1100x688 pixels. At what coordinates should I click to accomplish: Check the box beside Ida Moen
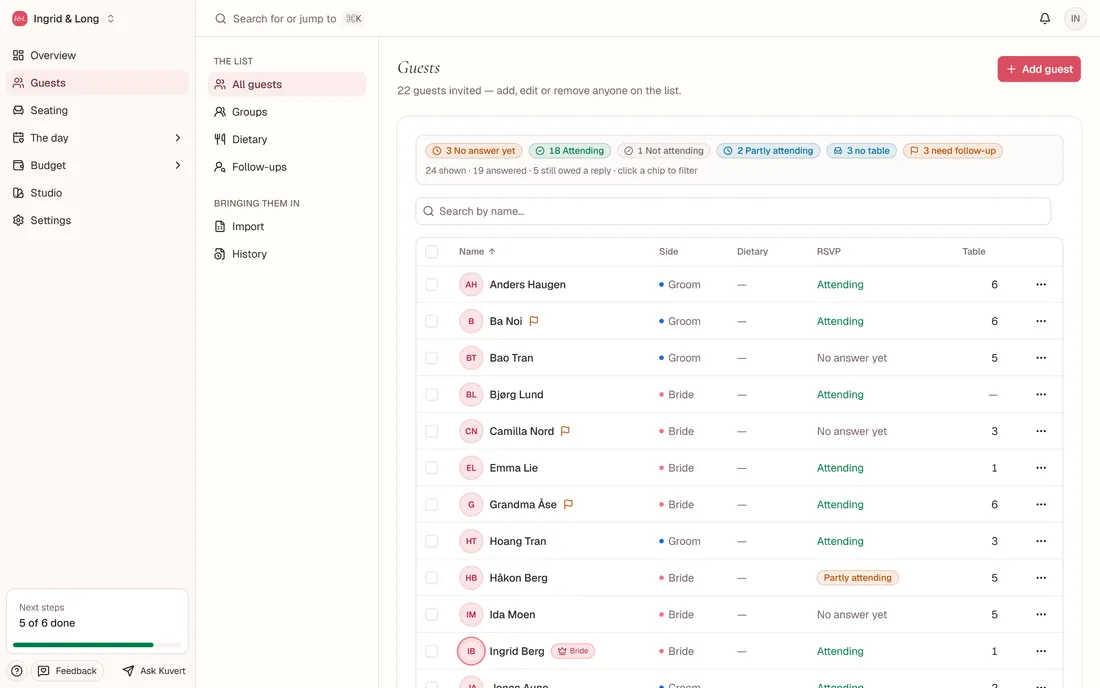(431, 614)
